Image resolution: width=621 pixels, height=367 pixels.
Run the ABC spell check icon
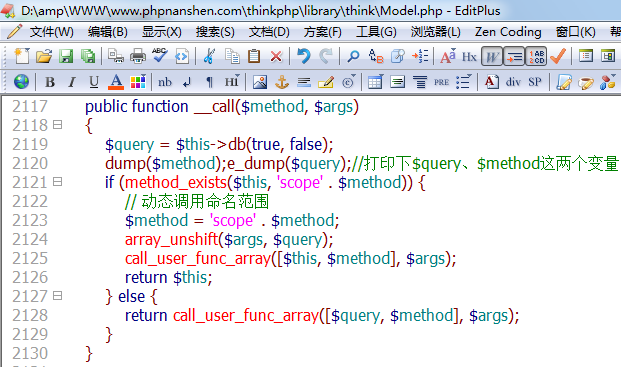tap(160, 56)
